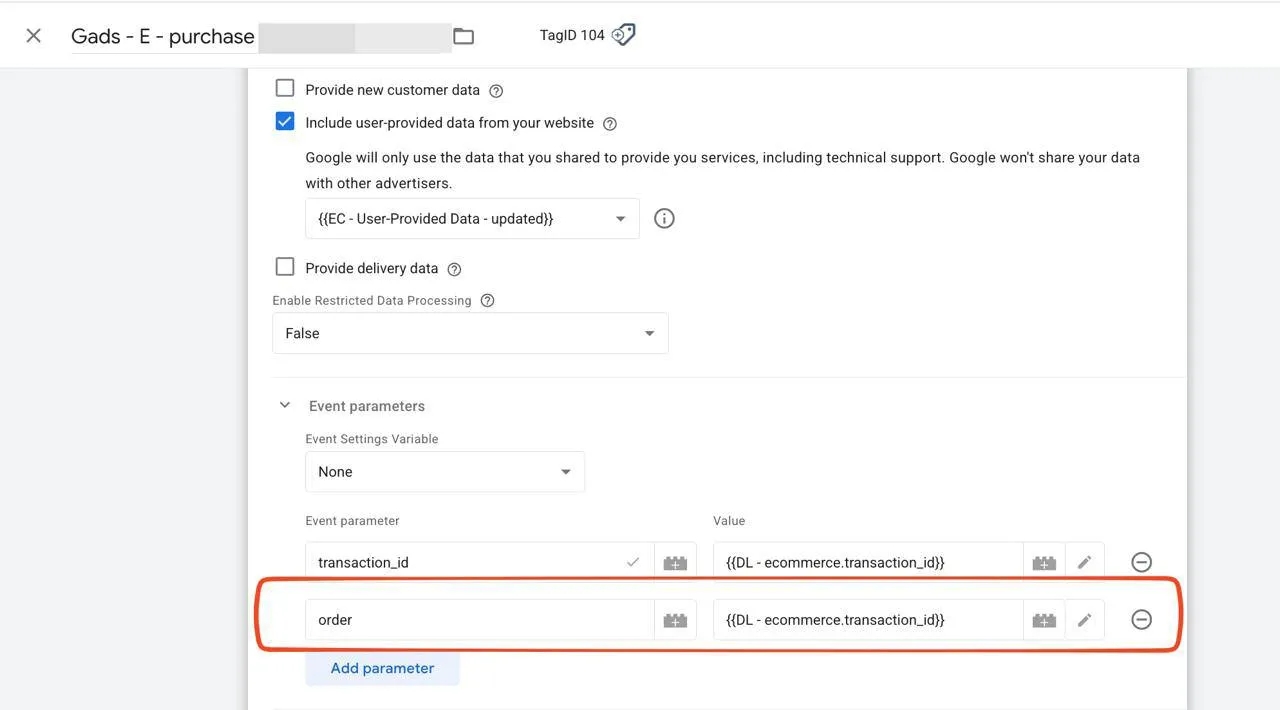Open the EC - User-Provided Data variable dropdown

point(472,218)
